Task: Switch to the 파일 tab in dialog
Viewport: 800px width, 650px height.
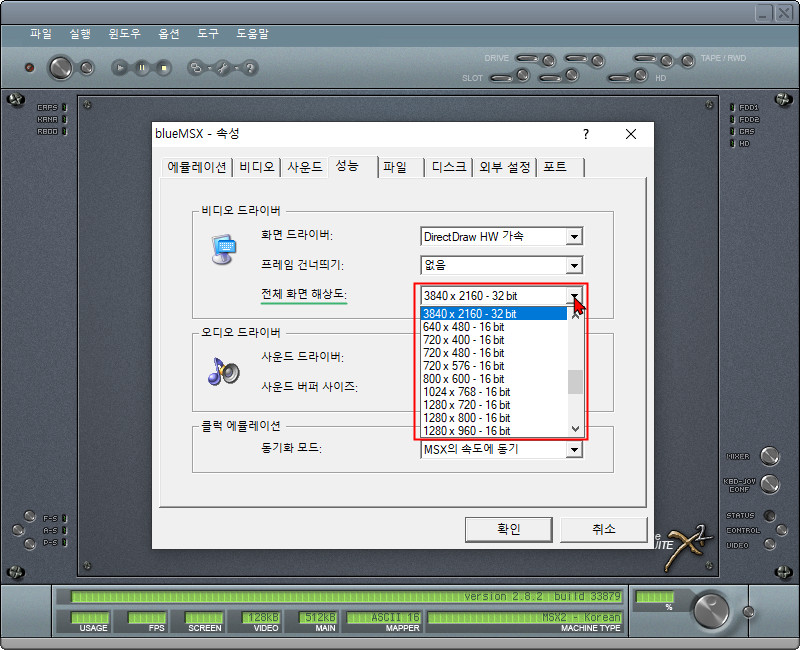Action: pos(401,167)
